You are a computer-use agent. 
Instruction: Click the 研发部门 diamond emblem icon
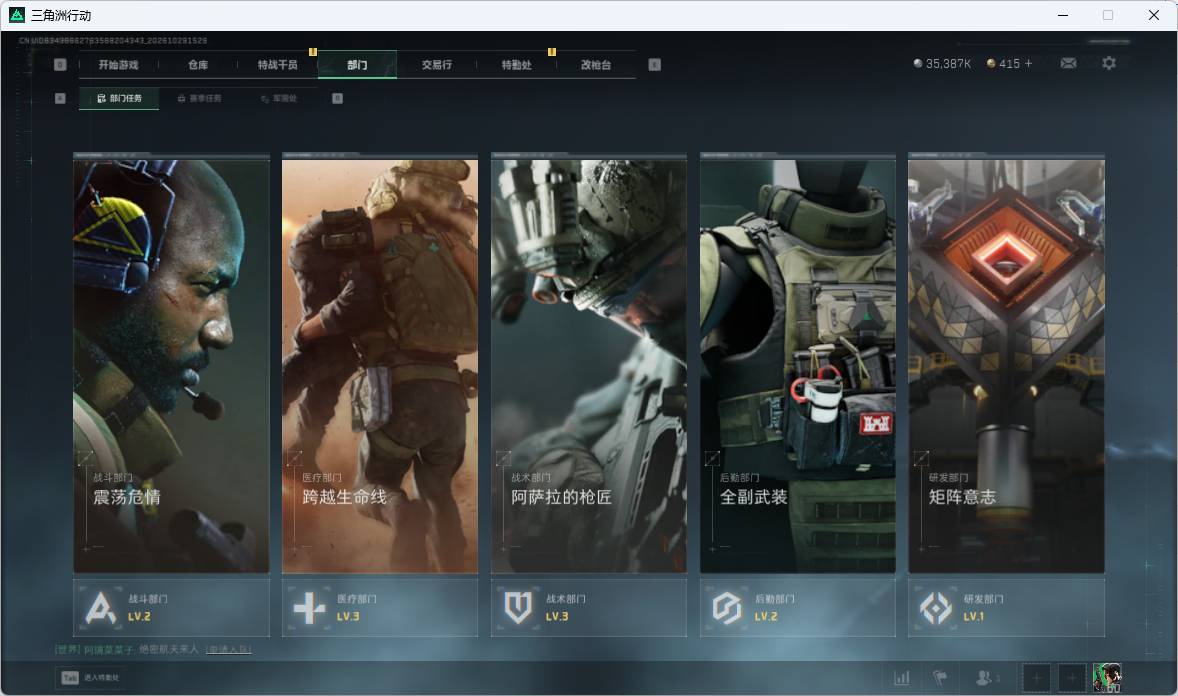point(935,607)
